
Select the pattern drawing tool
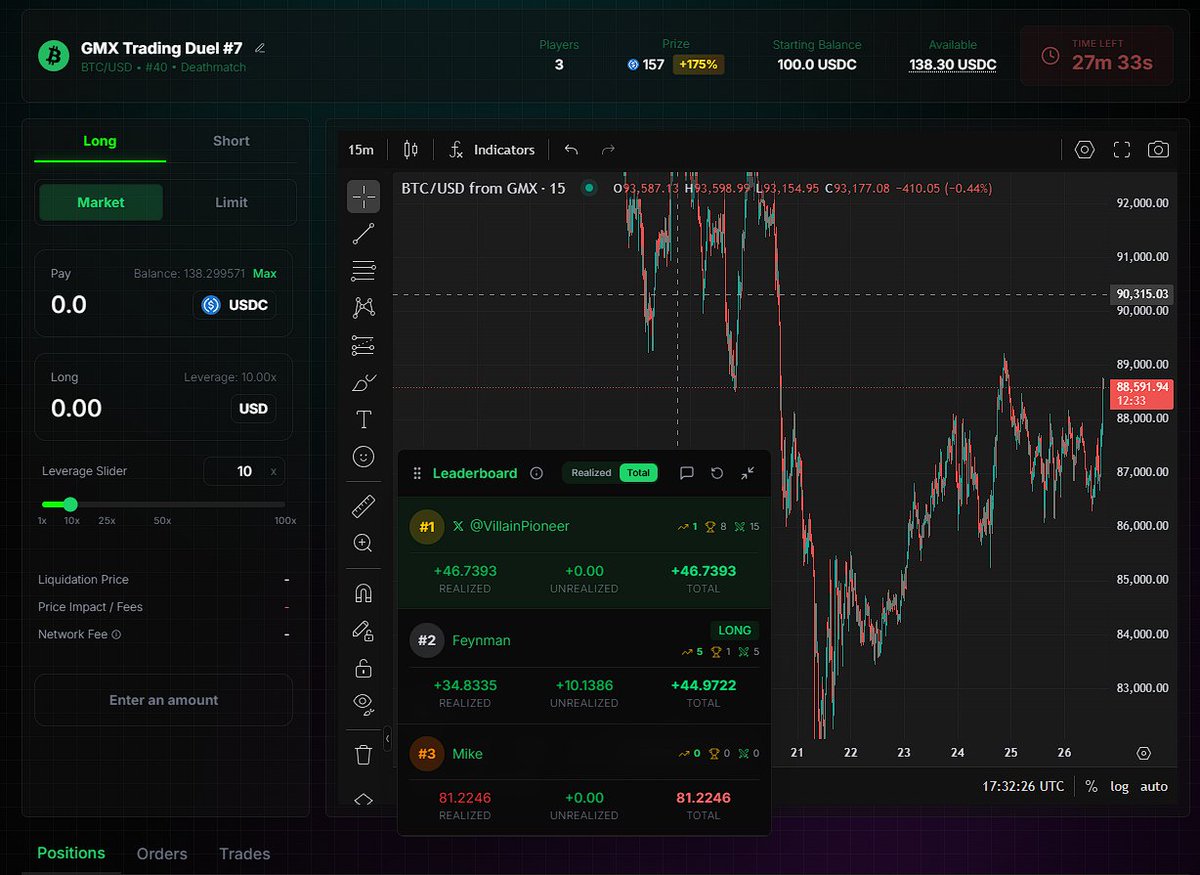[364, 308]
